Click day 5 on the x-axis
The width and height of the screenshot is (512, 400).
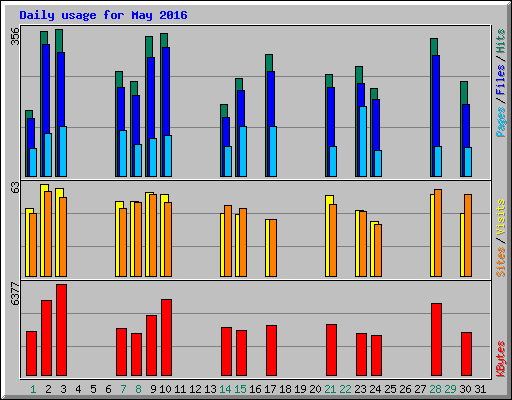[x=93, y=389]
